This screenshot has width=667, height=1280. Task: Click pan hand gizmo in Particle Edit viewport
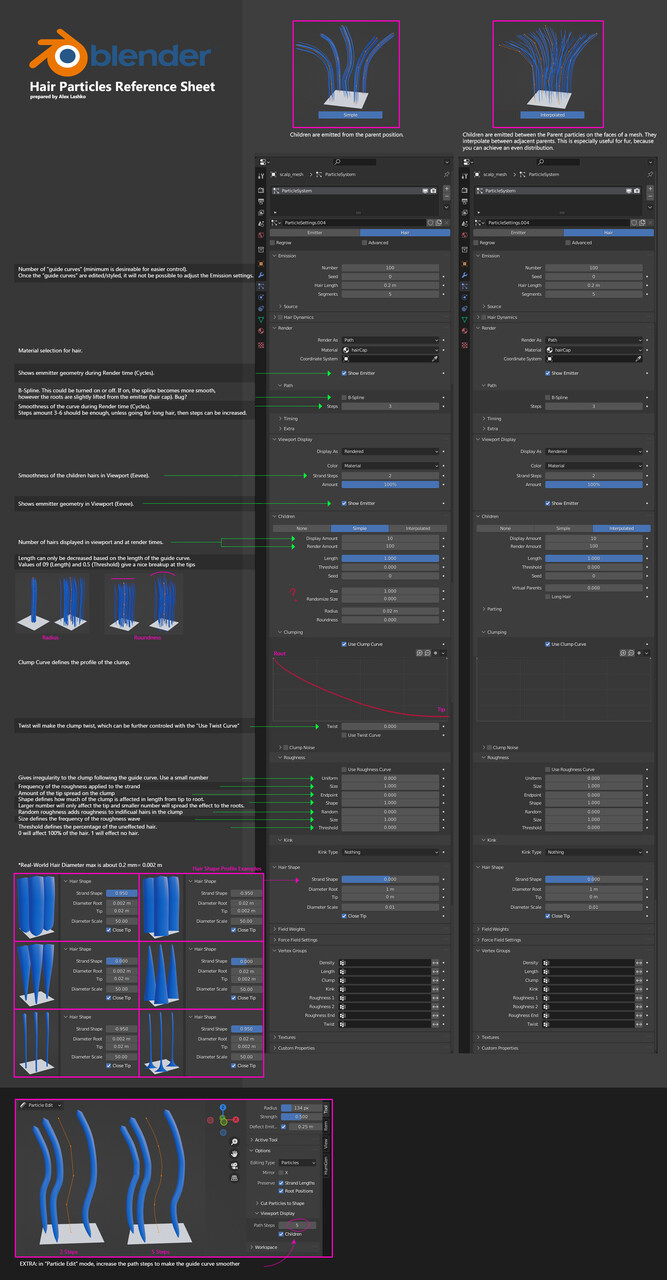234,1154
